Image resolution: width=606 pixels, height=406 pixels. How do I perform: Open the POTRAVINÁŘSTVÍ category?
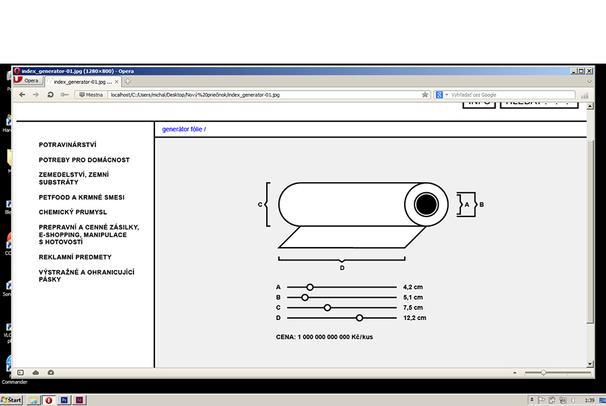click(67, 145)
